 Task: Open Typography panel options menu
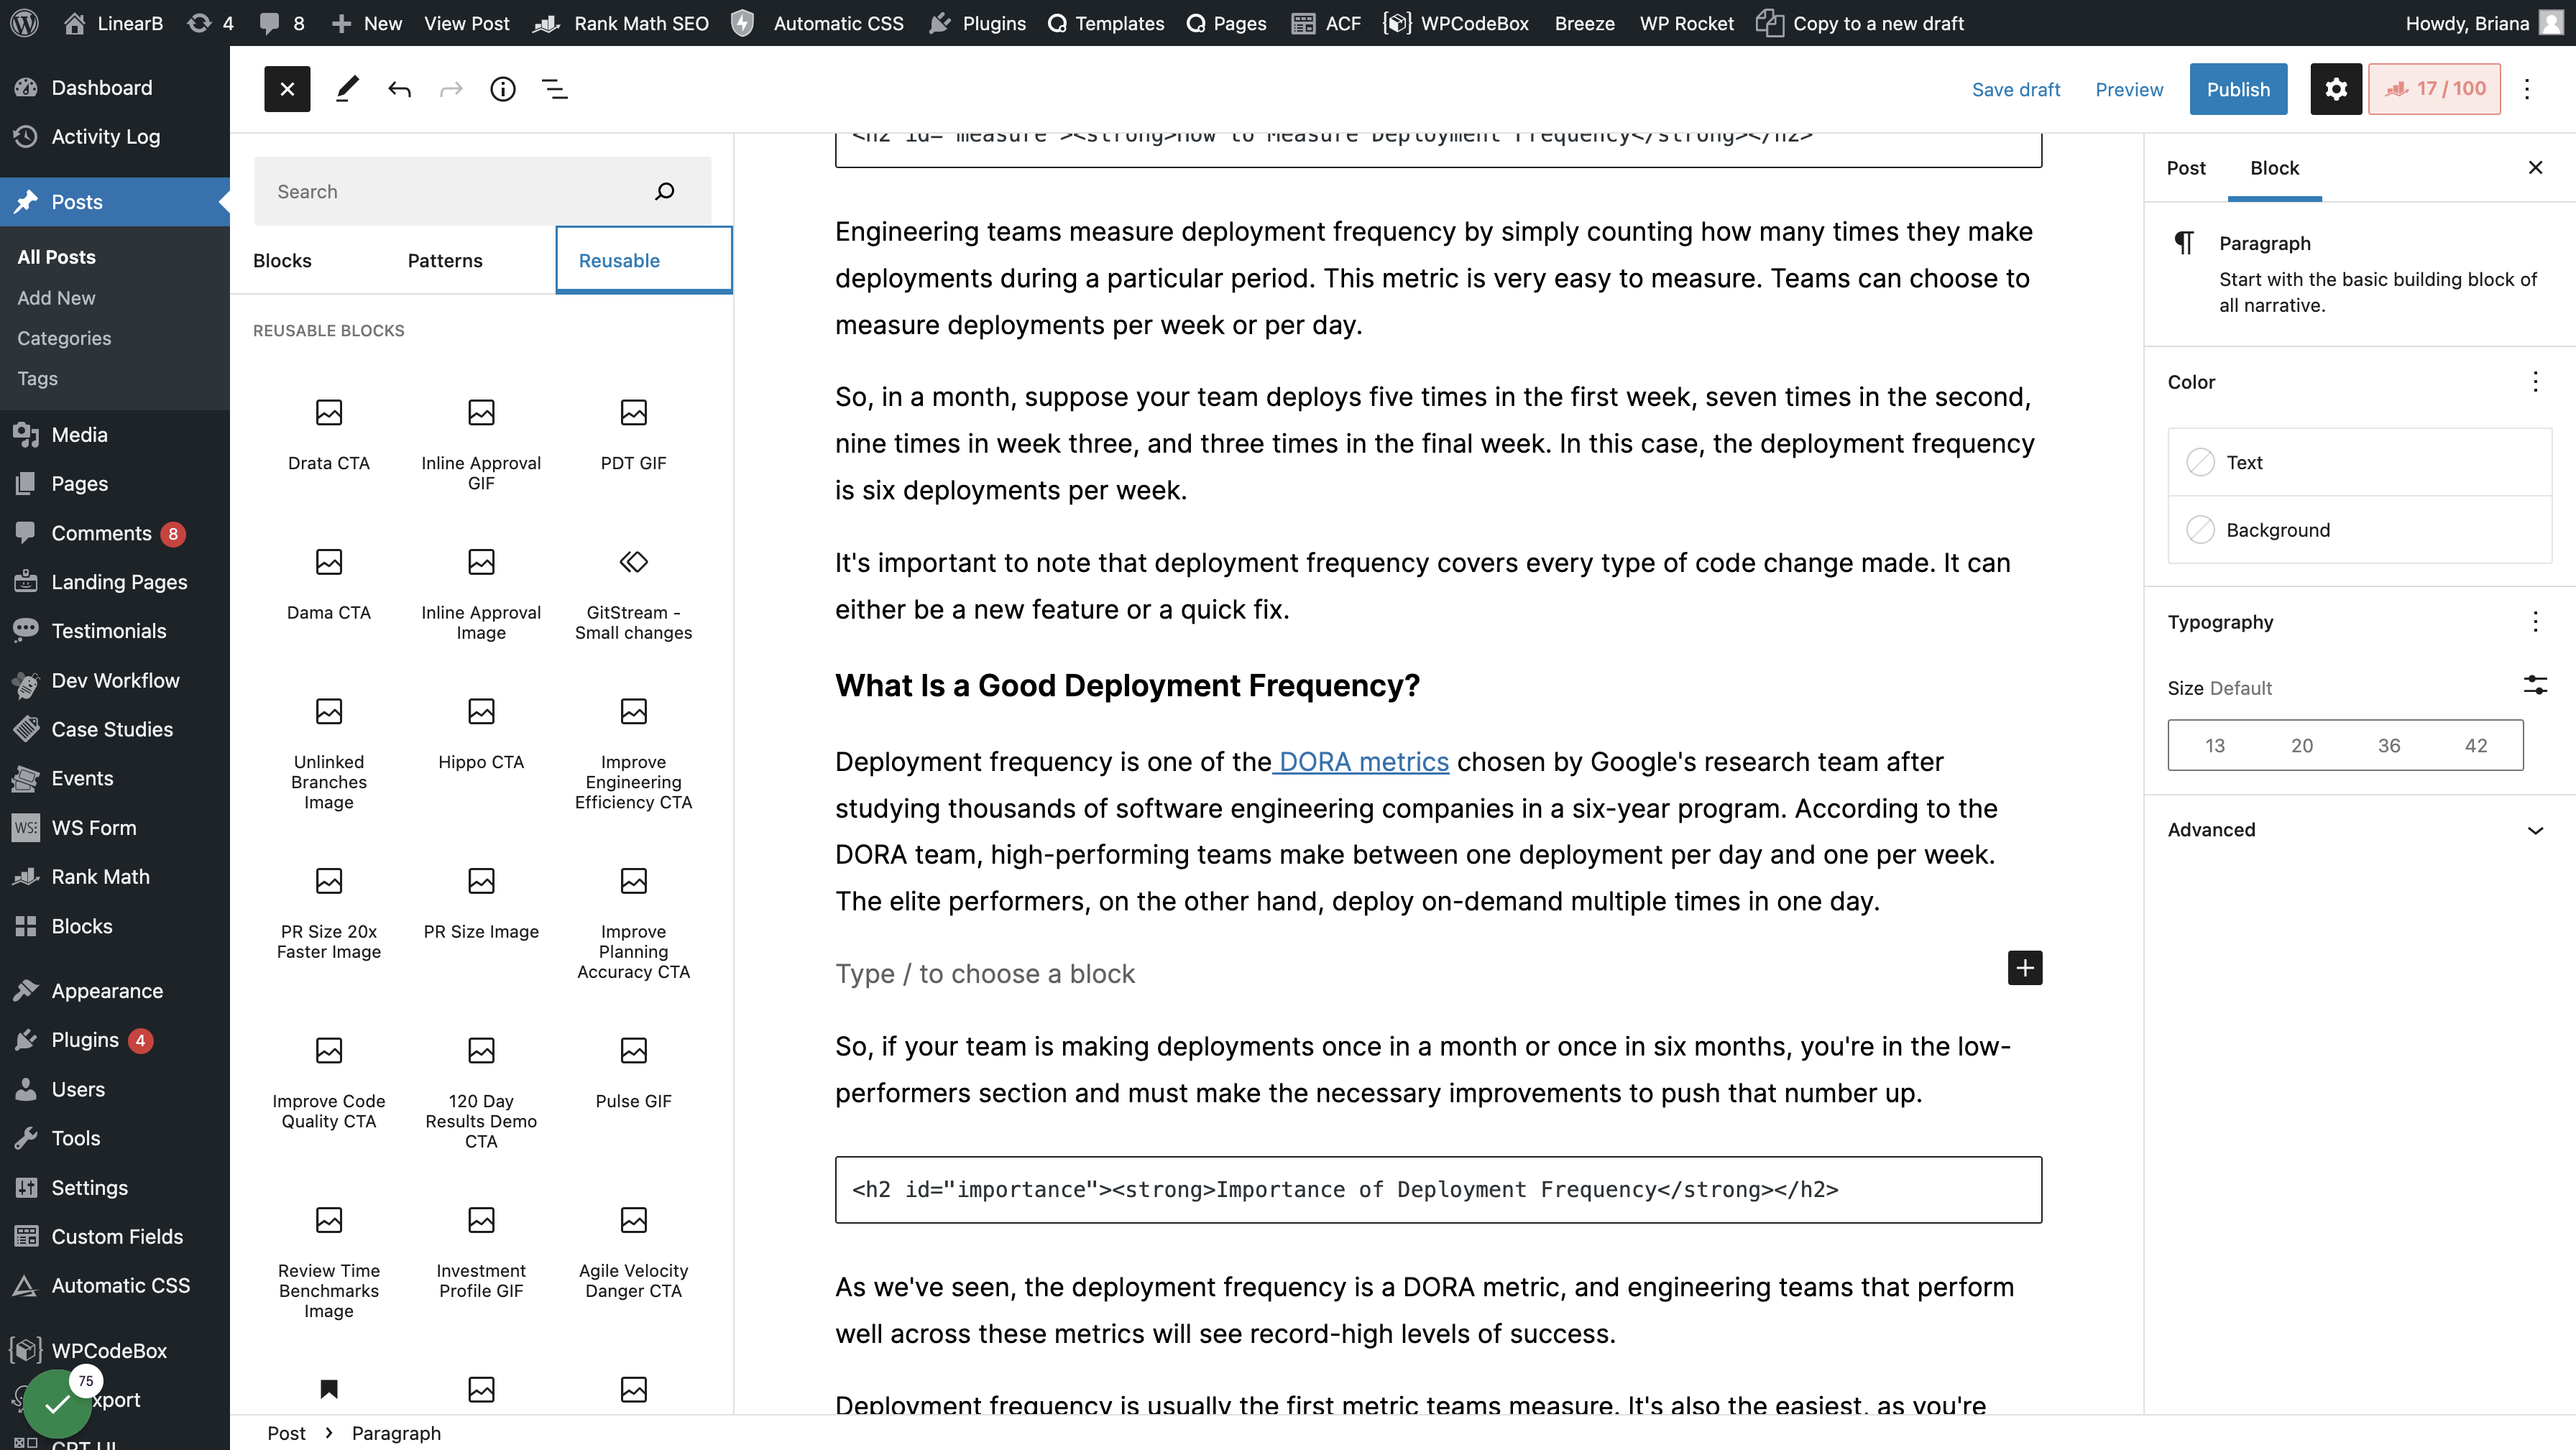pyautogui.click(x=2535, y=622)
